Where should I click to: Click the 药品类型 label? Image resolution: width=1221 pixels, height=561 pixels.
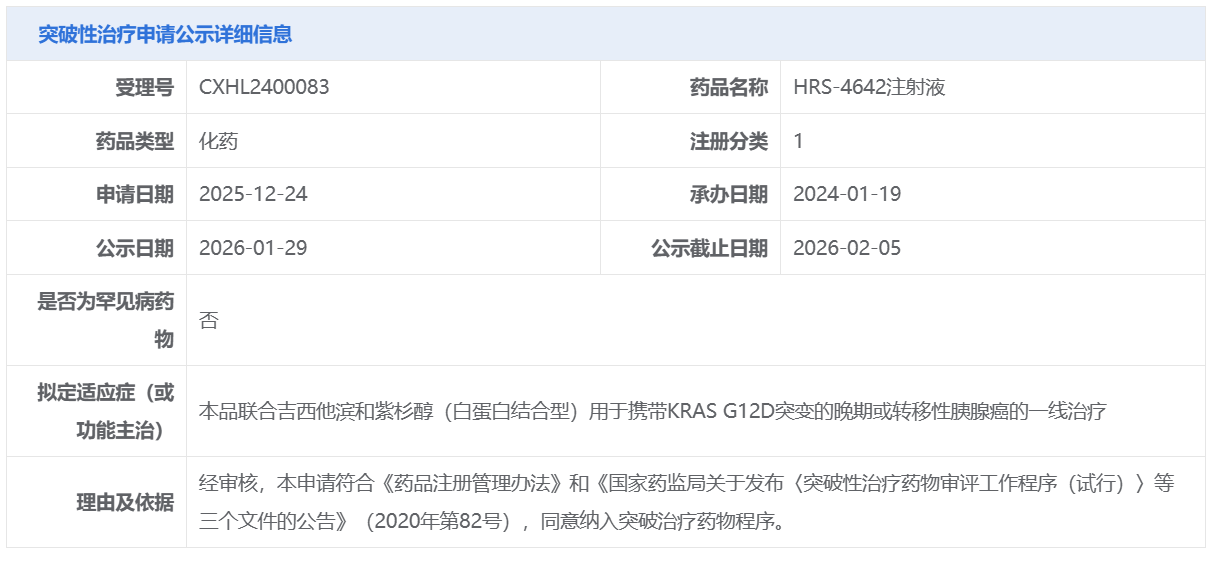point(134,141)
